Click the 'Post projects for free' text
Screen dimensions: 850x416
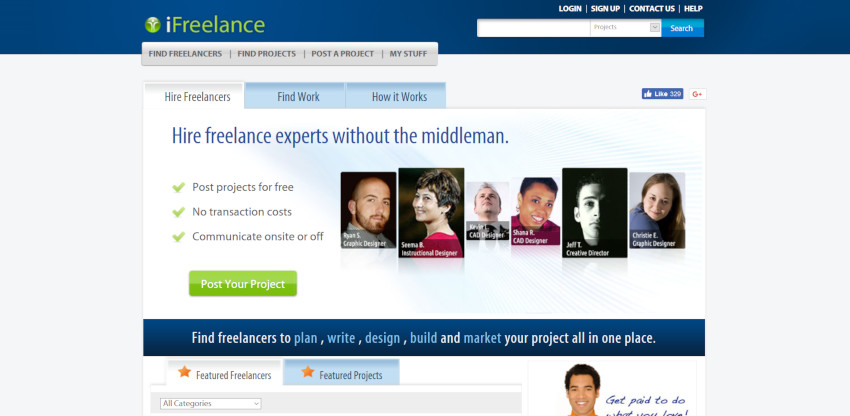[x=243, y=187]
